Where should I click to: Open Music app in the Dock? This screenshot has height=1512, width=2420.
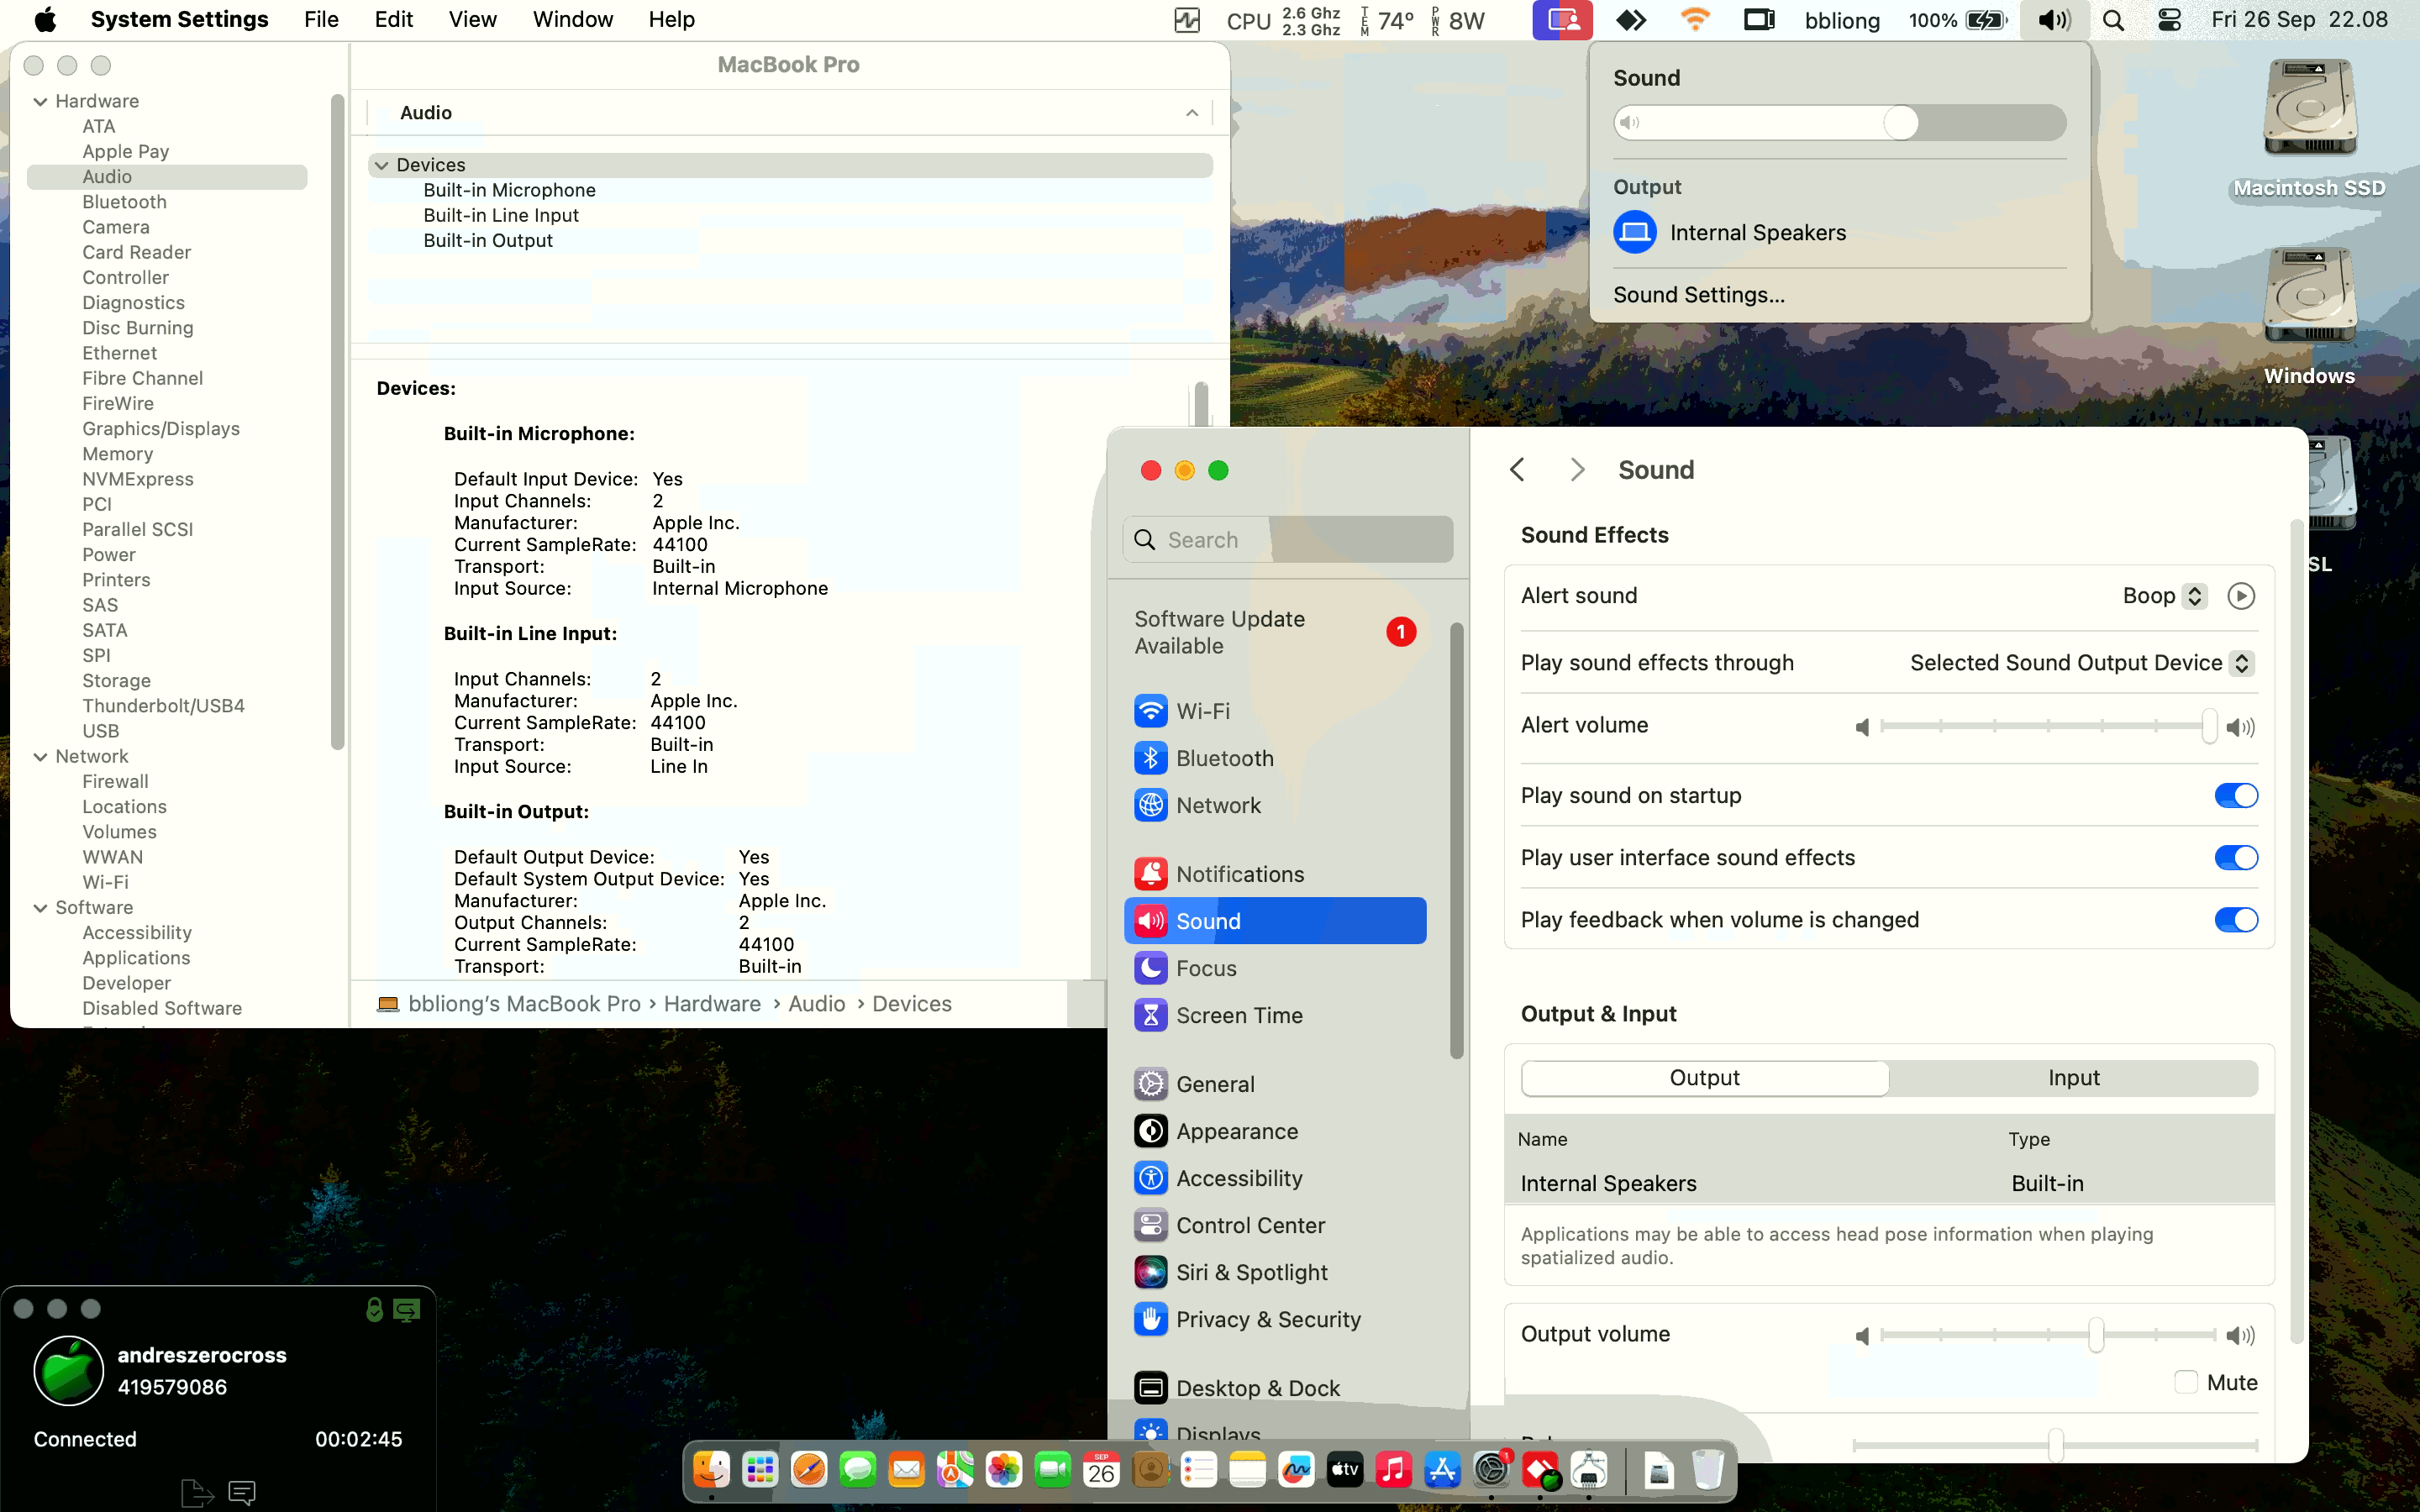tap(1394, 1470)
